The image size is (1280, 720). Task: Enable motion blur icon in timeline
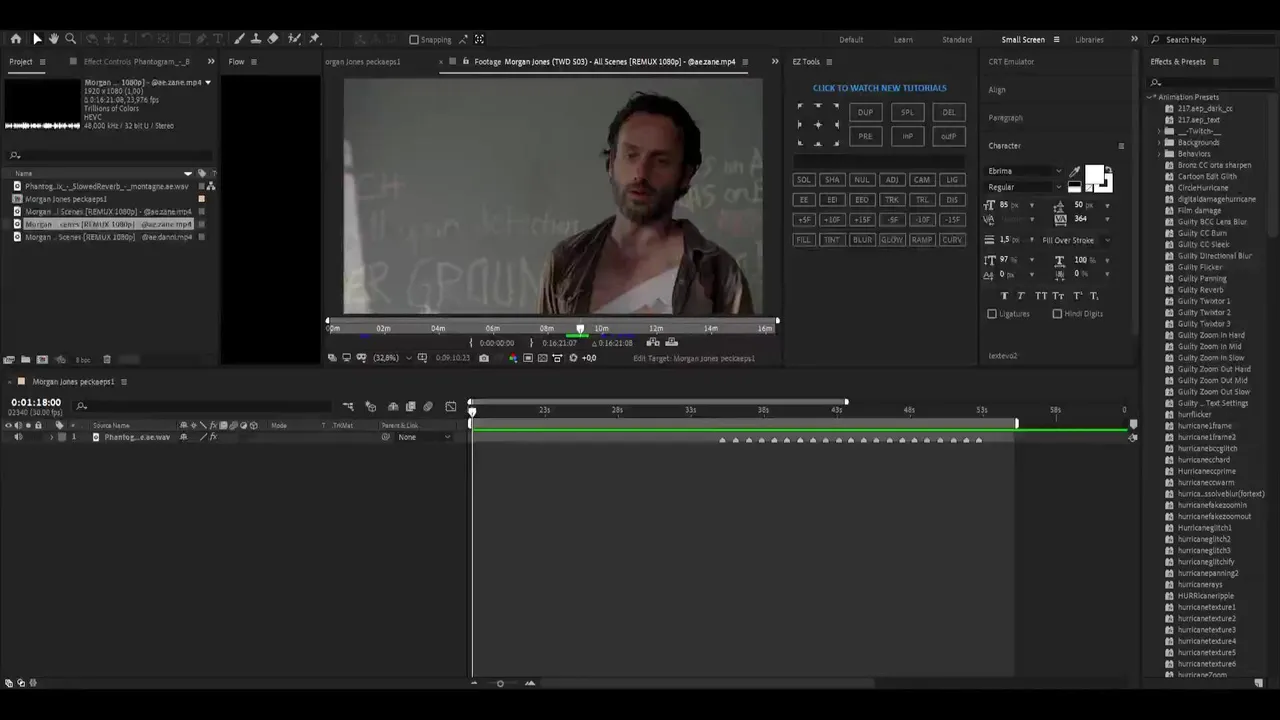click(x=428, y=407)
